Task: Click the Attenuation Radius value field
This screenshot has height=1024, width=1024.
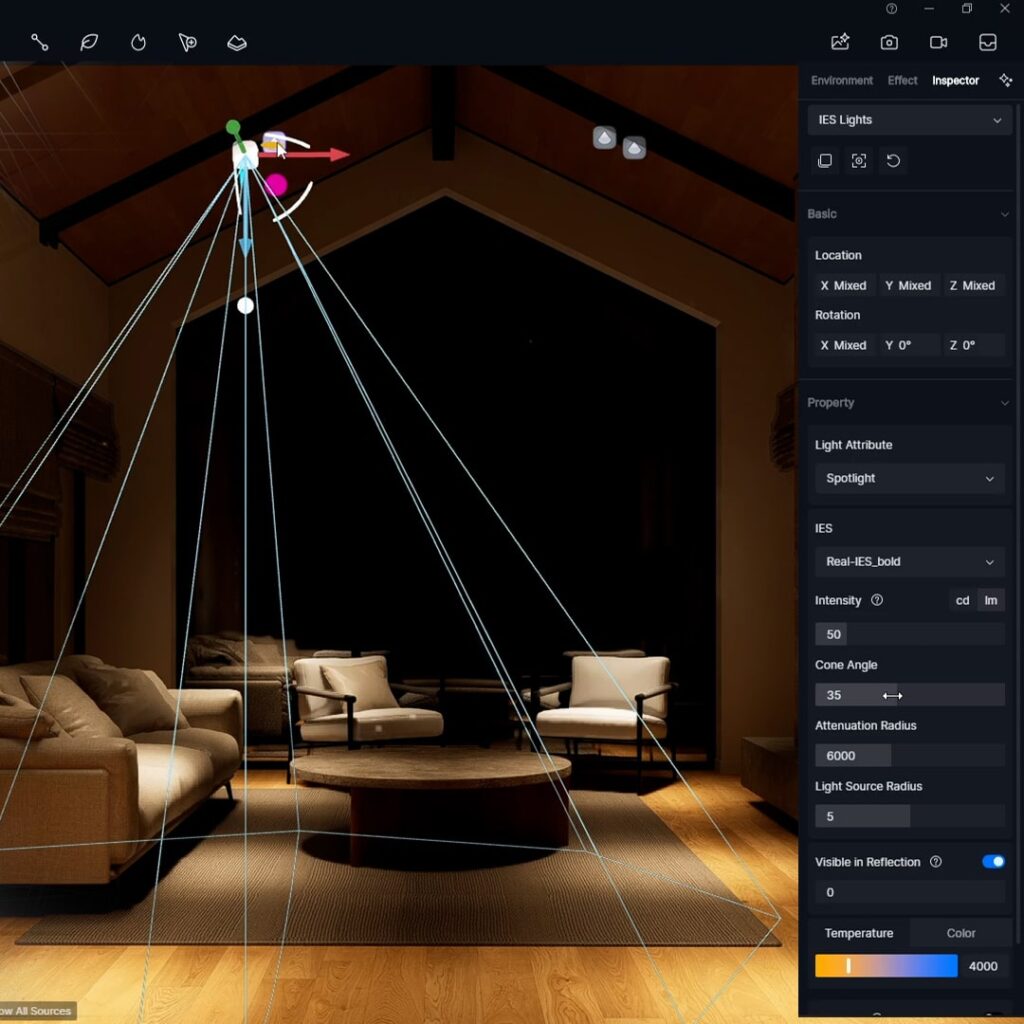Action: 909,756
